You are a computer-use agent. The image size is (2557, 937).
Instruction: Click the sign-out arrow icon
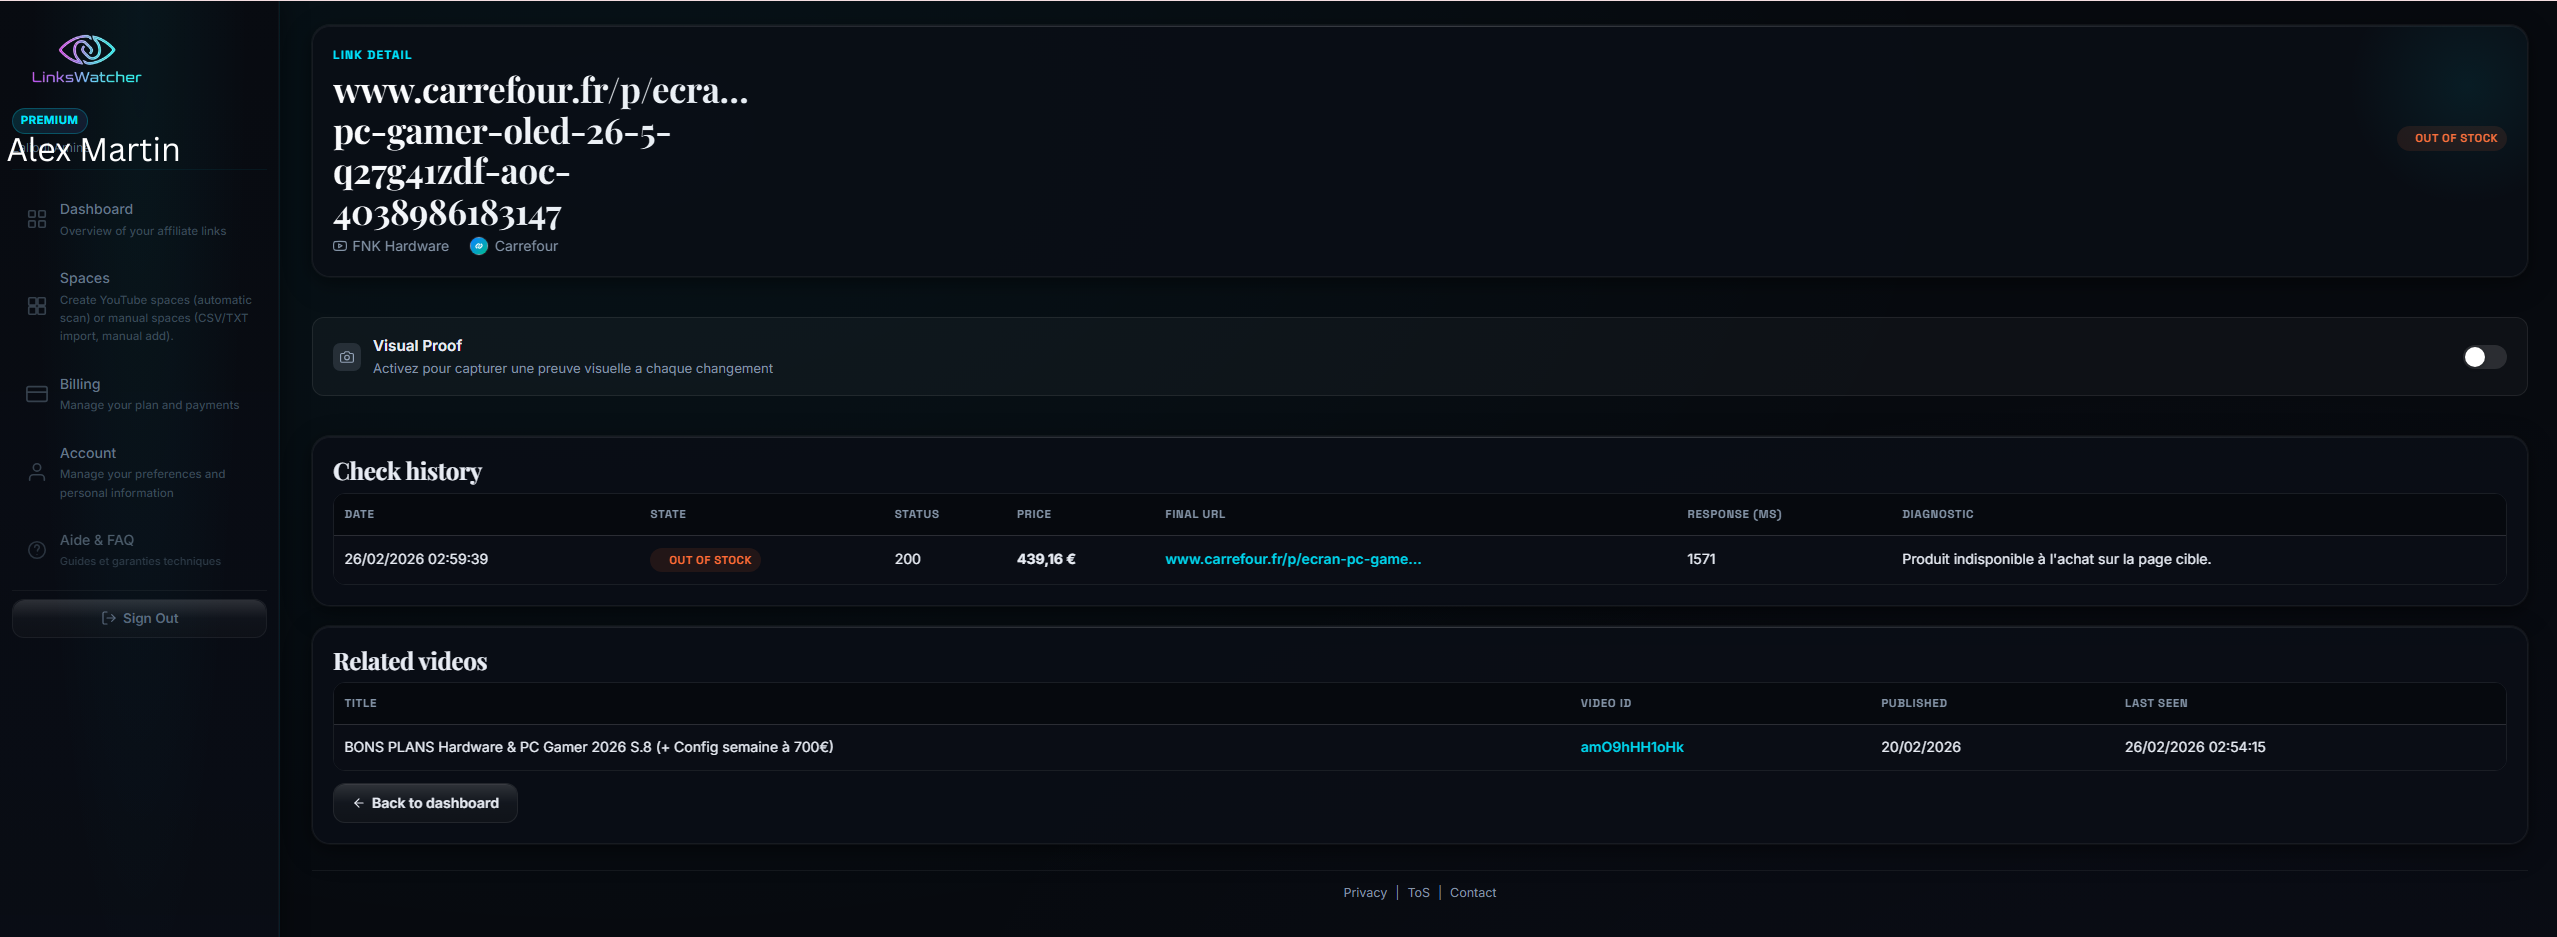point(109,618)
